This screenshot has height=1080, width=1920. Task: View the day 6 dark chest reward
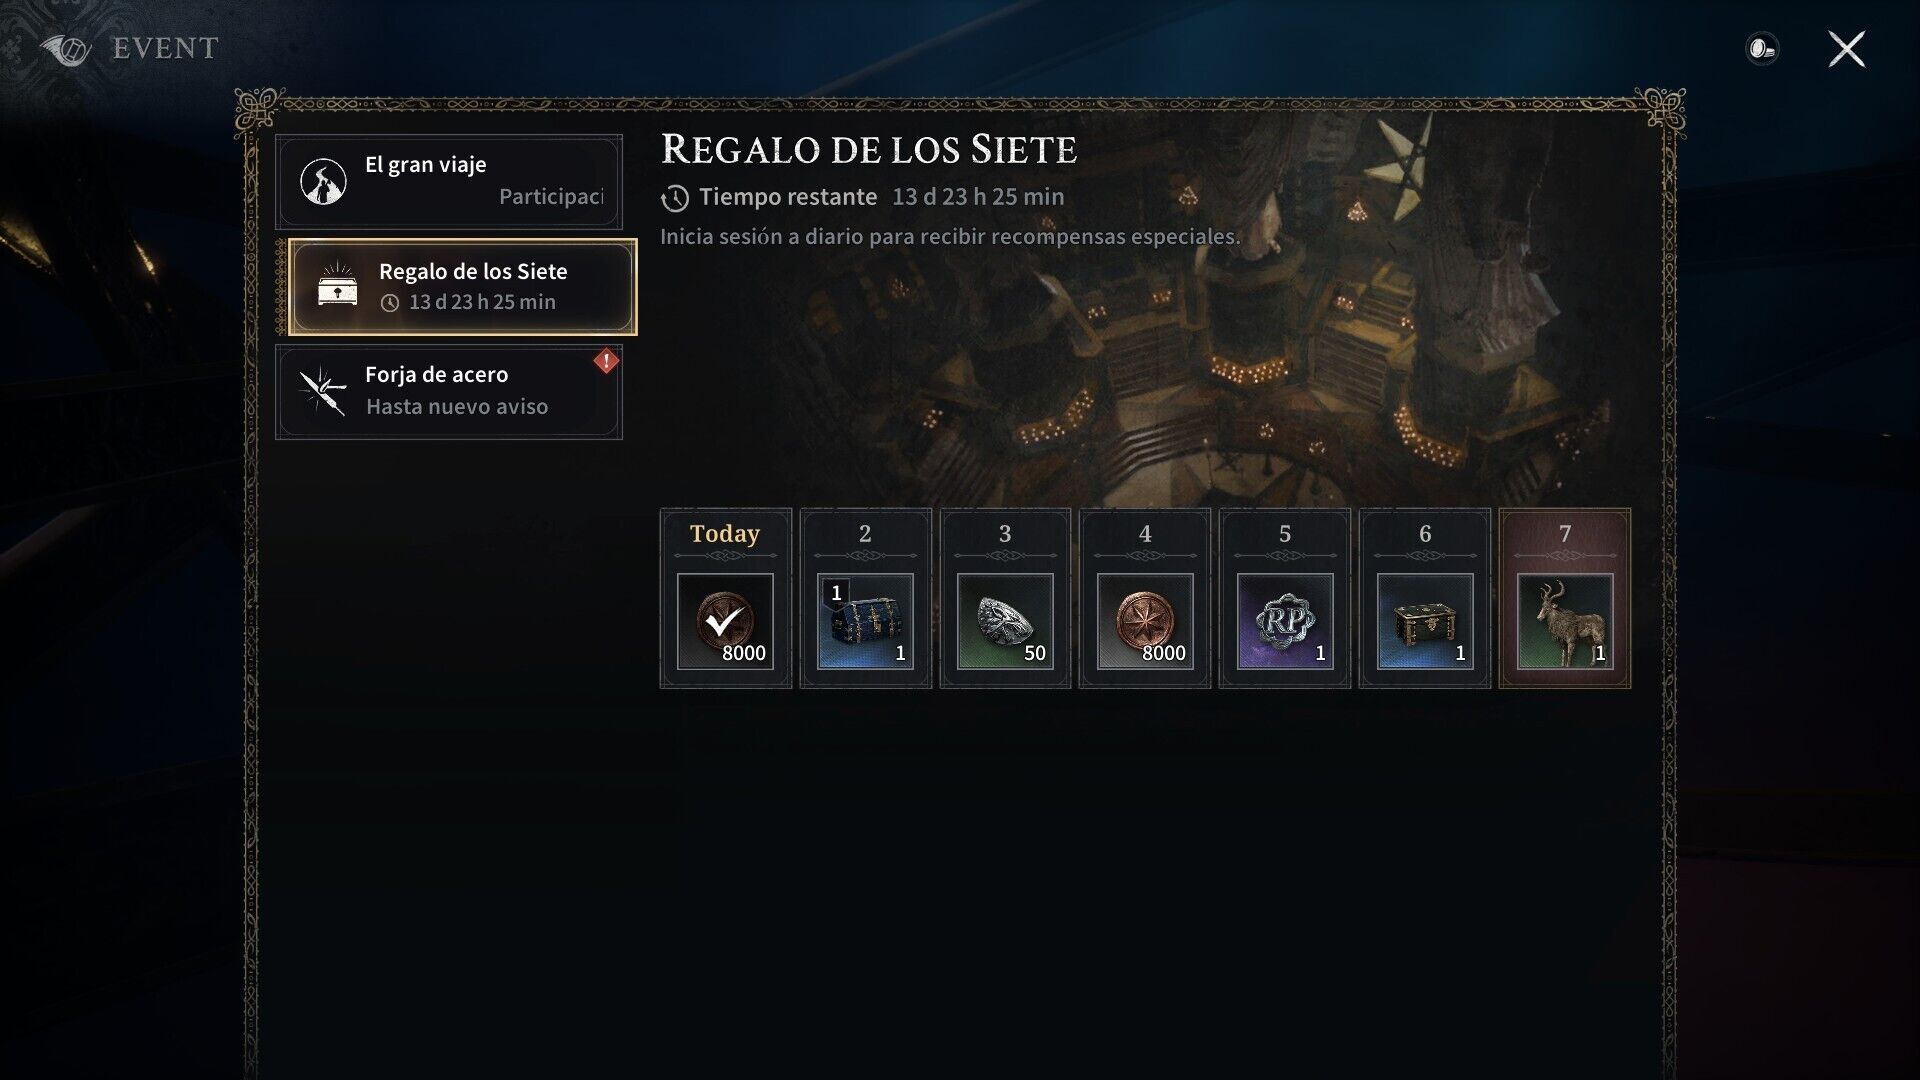1425,621
